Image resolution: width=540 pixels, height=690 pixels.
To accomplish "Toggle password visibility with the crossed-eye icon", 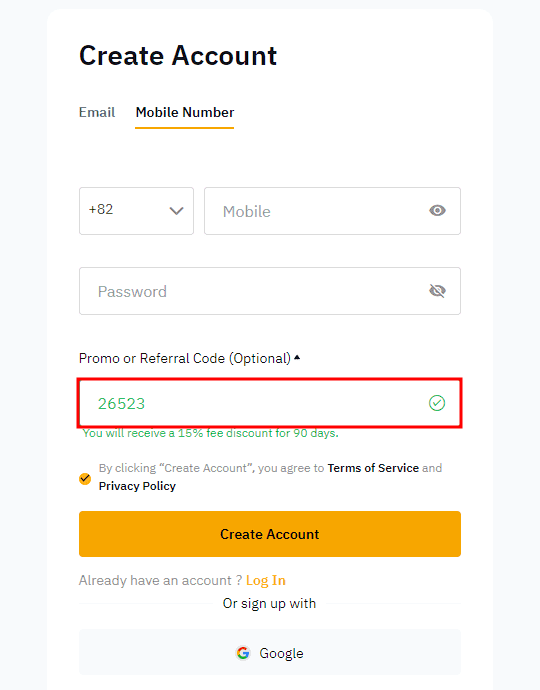I will coord(437,291).
